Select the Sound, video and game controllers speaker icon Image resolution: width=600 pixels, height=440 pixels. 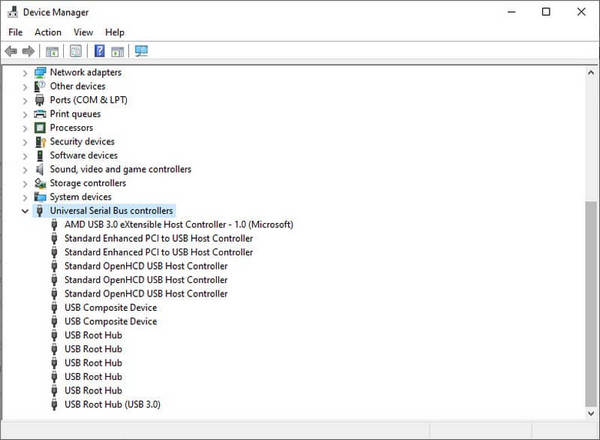[x=40, y=169]
